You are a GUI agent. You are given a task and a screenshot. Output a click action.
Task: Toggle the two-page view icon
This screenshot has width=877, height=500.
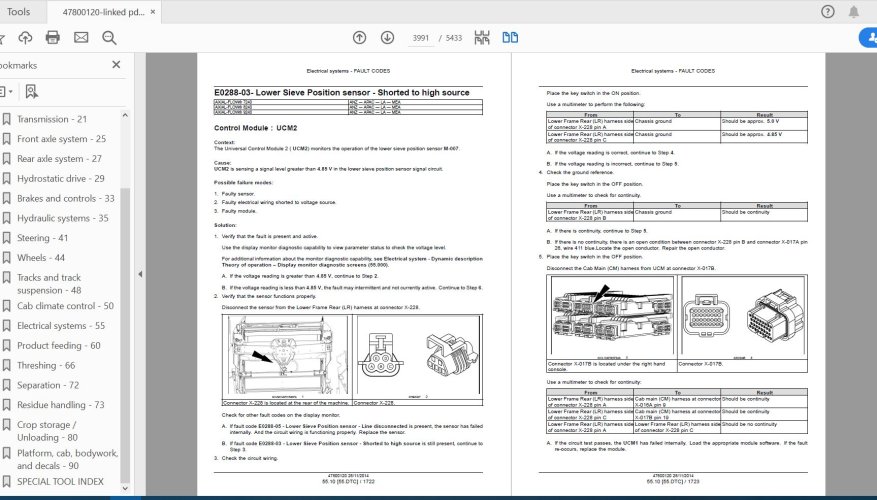(510, 37)
